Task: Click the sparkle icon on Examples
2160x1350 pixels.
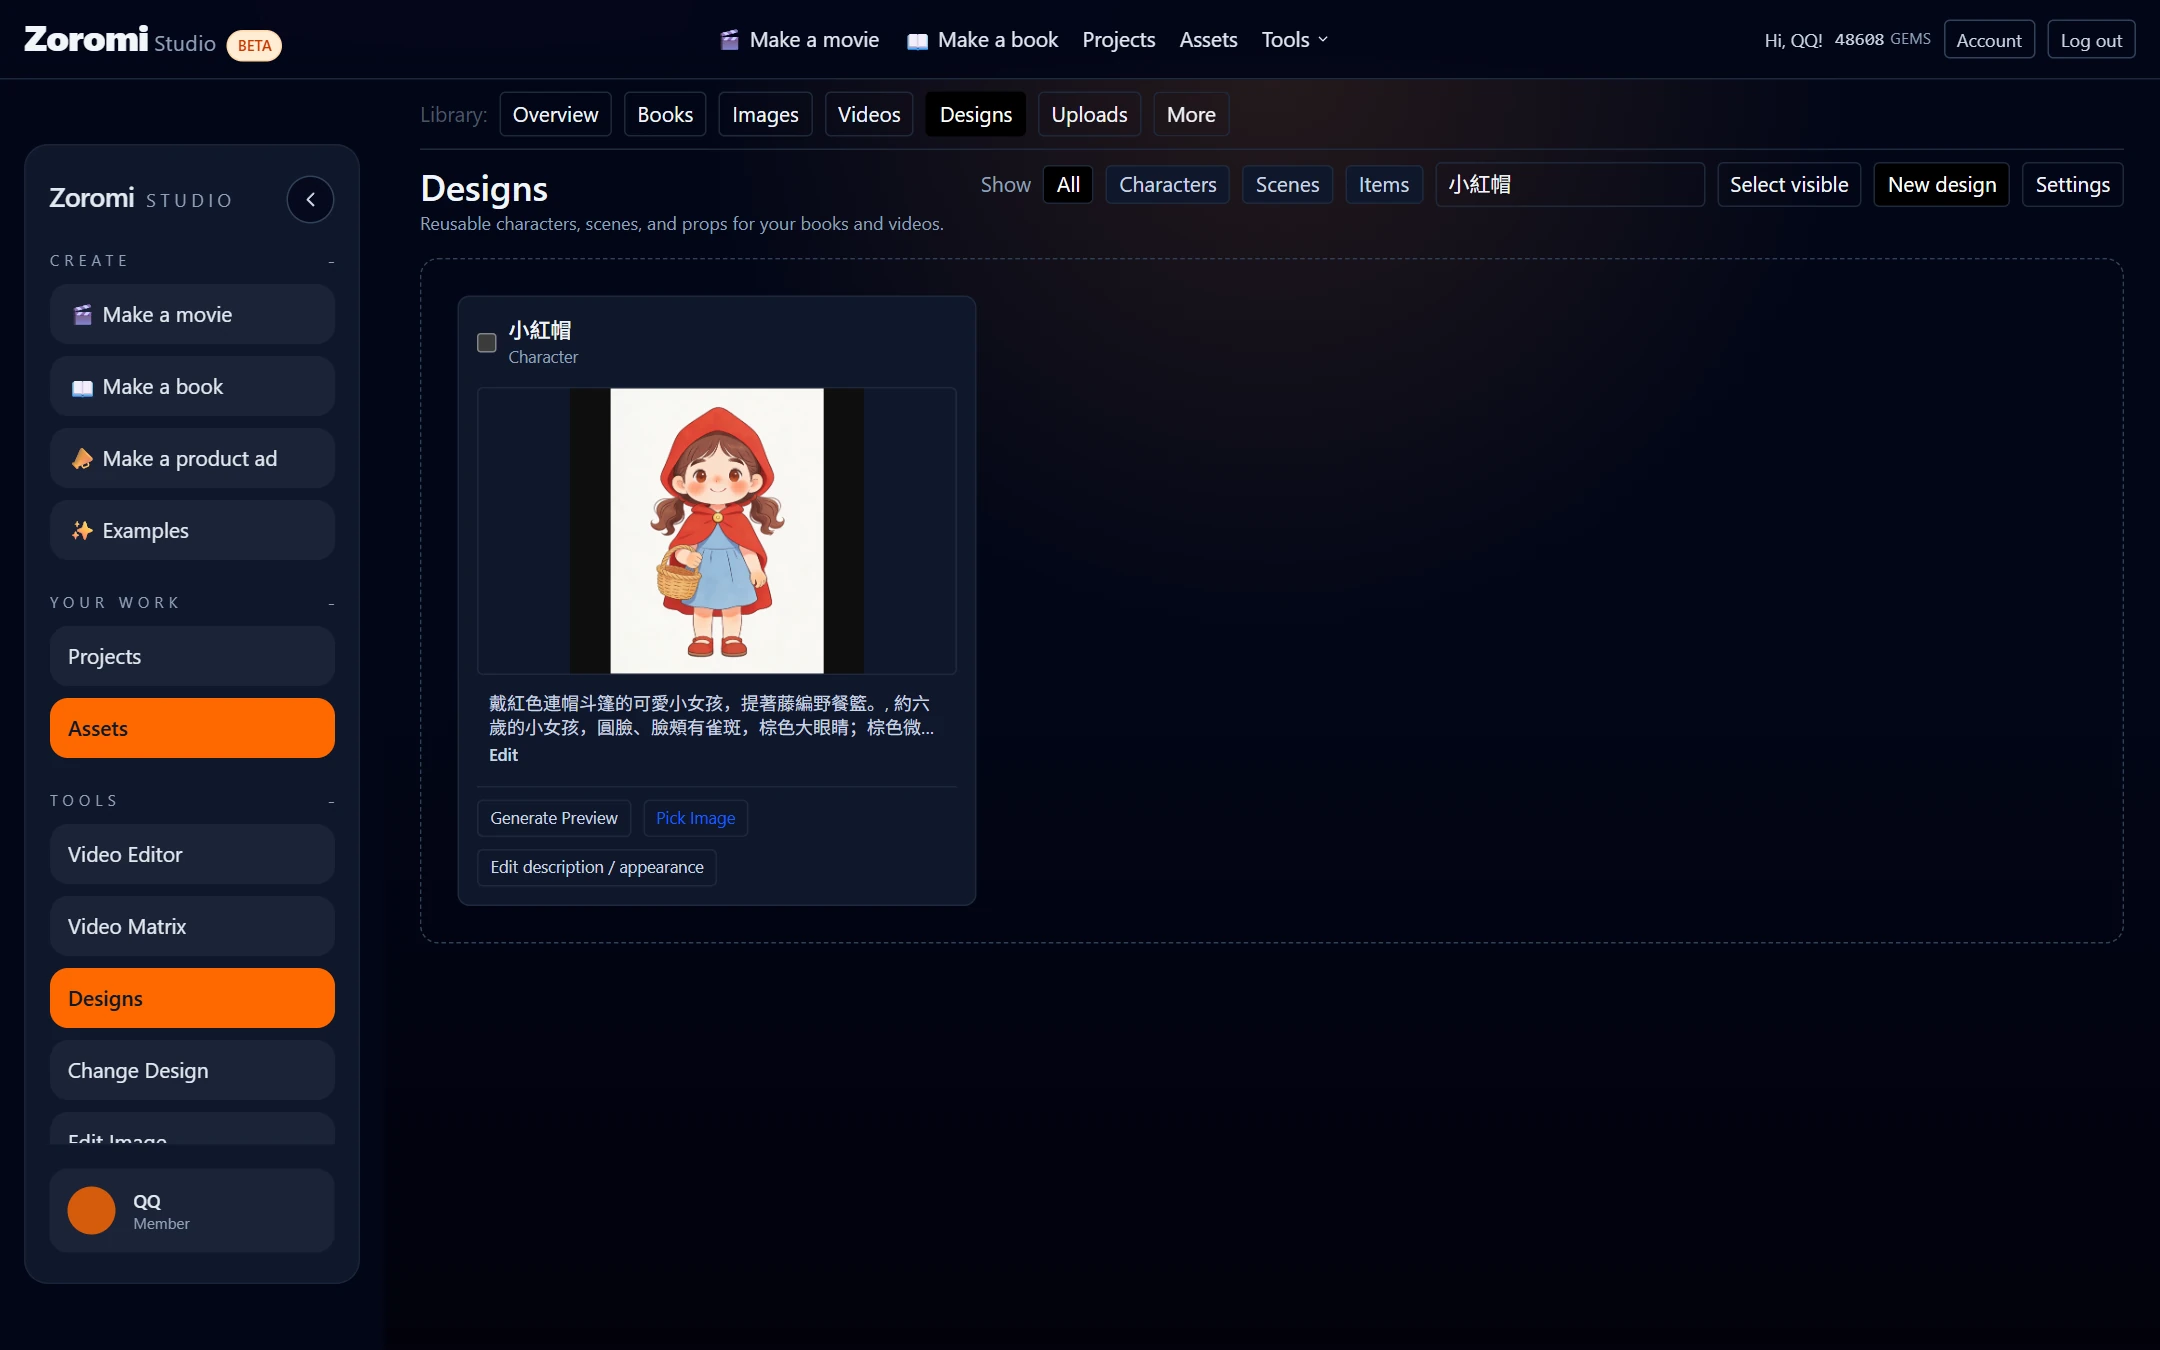Action: coord(82,531)
